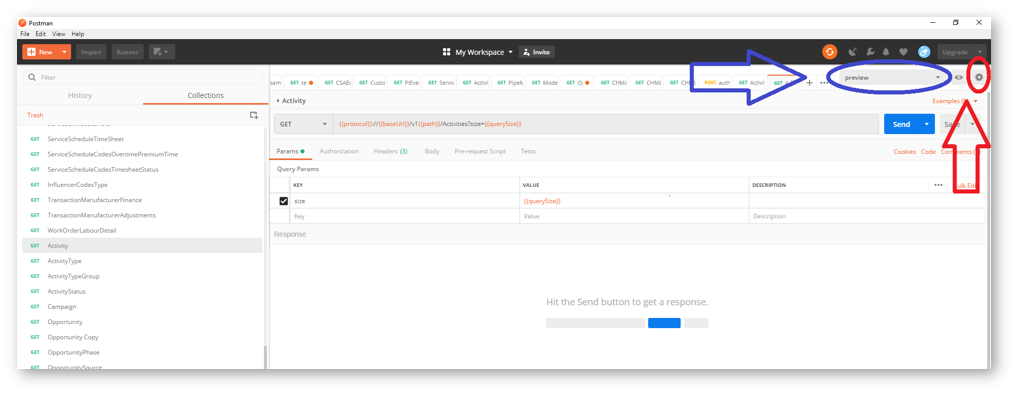
Task: Open the New button dropdown arrow
Action: (64, 52)
